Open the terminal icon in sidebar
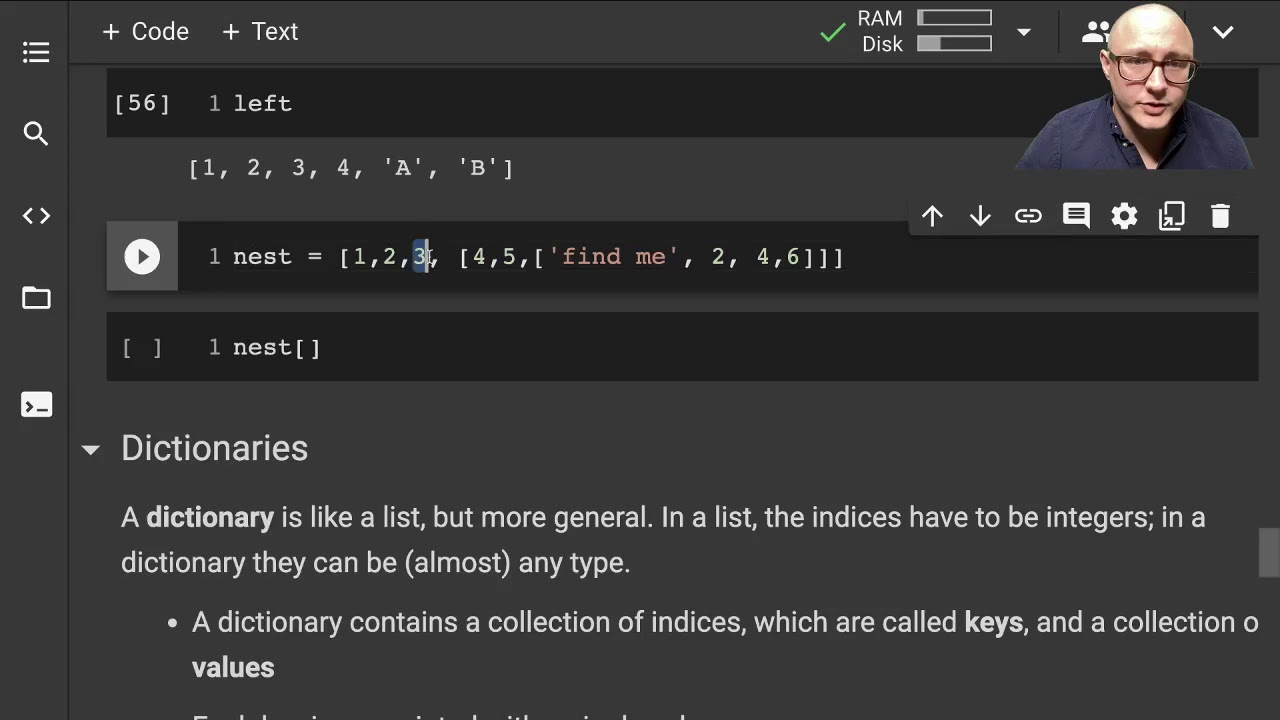Image resolution: width=1280 pixels, height=720 pixels. coord(36,405)
